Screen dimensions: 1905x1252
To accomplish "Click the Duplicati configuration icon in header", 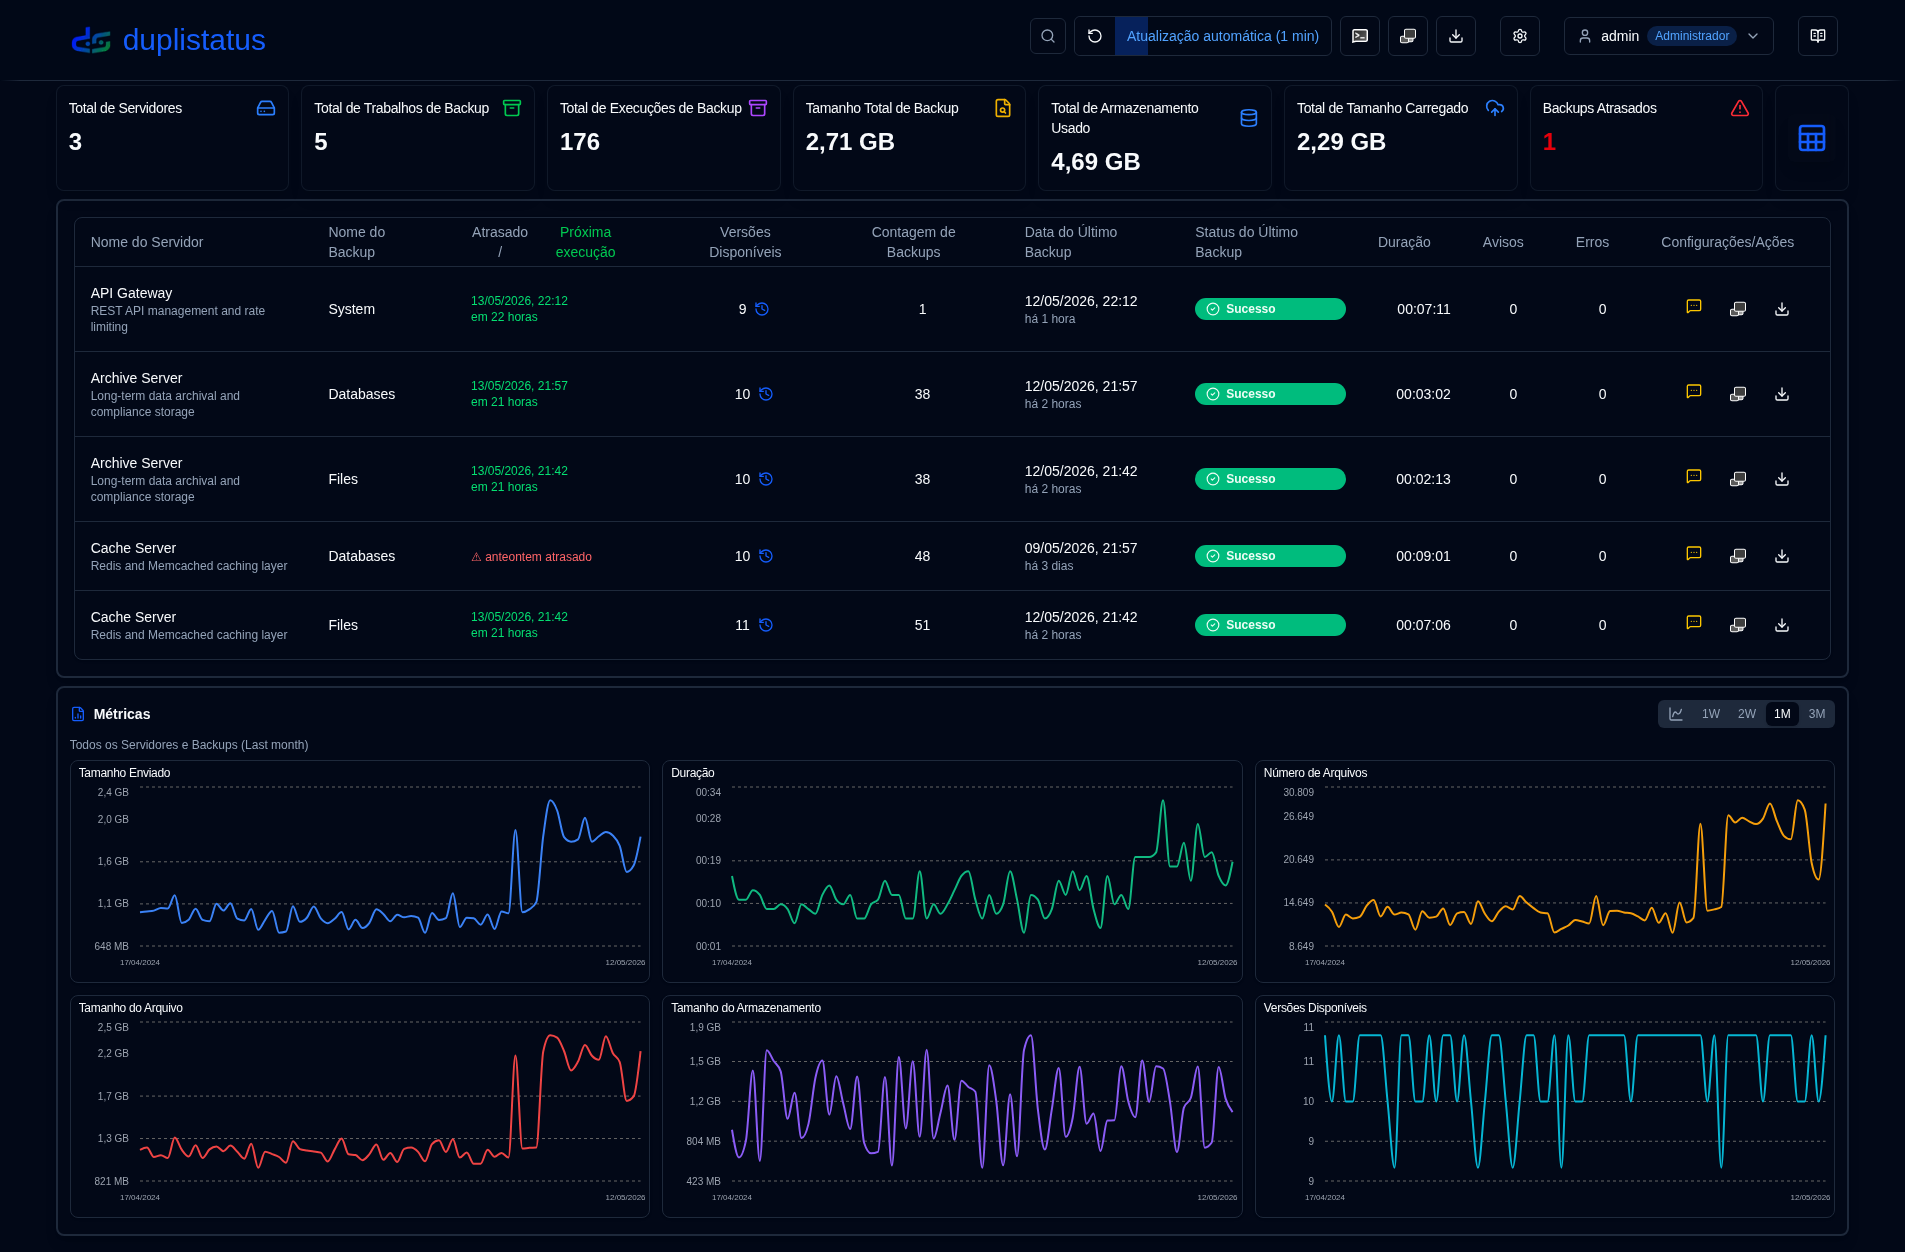I will click(1408, 36).
